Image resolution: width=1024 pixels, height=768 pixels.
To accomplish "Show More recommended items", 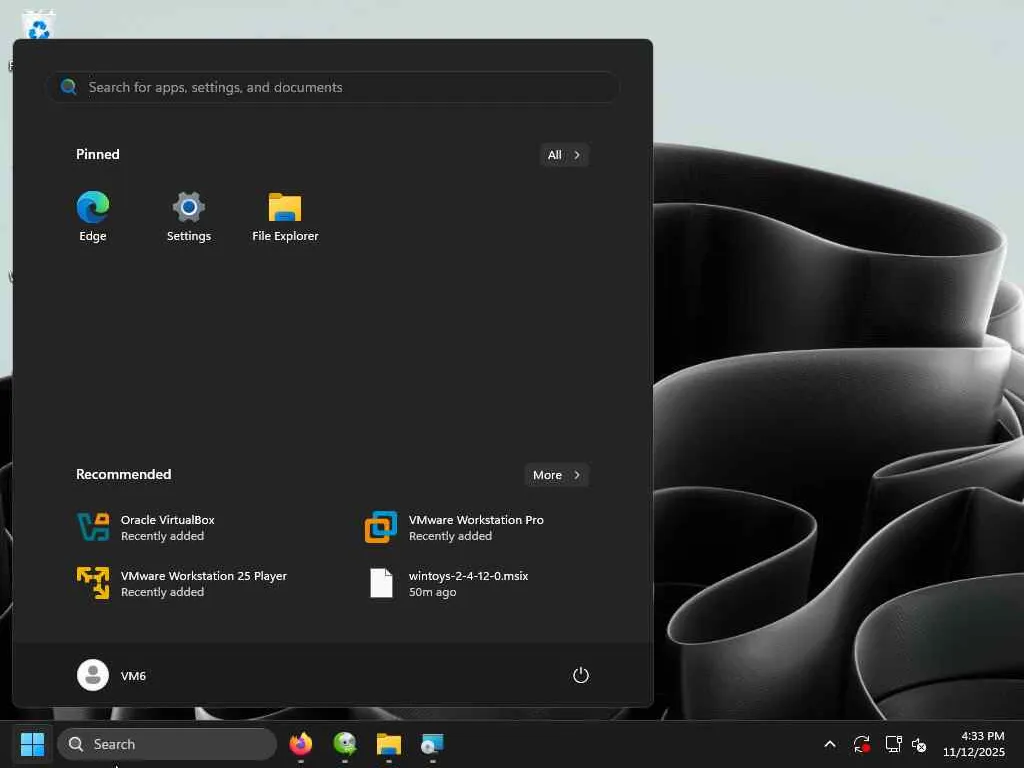I will (556, 475).
